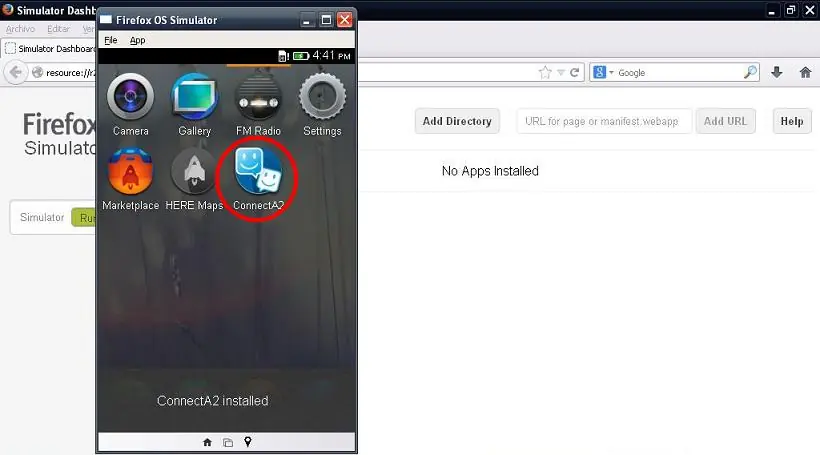Click the Add URL button
Viewport: 820px width, 455px height.
pos(725,121)
